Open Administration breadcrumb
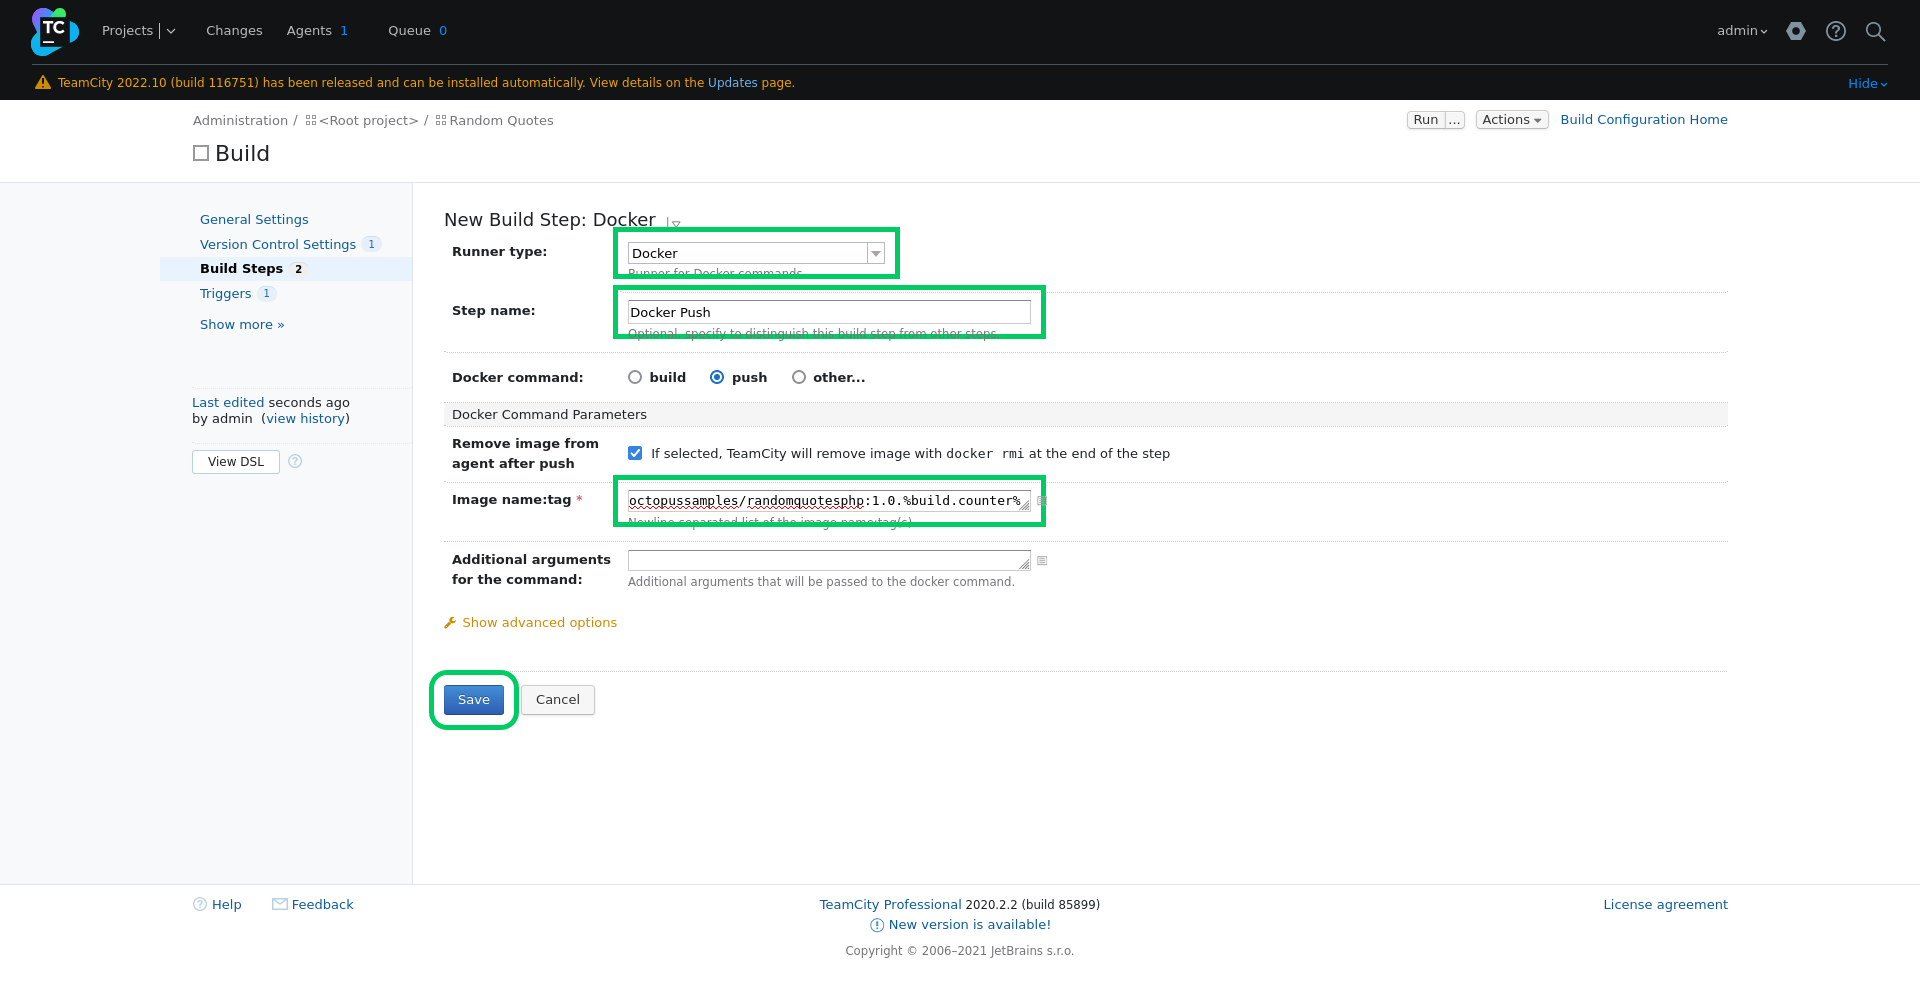Viewport: 1920px width, 995px height. [x=240, y=121]
